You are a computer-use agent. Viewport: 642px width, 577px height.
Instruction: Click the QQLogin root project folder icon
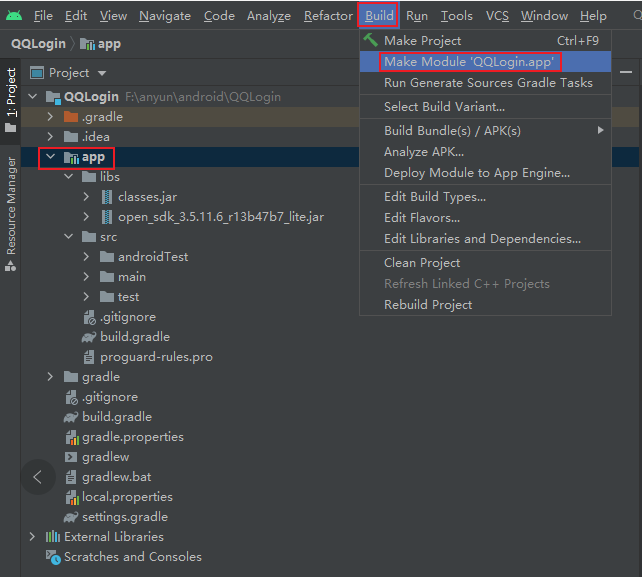[53, 97]
